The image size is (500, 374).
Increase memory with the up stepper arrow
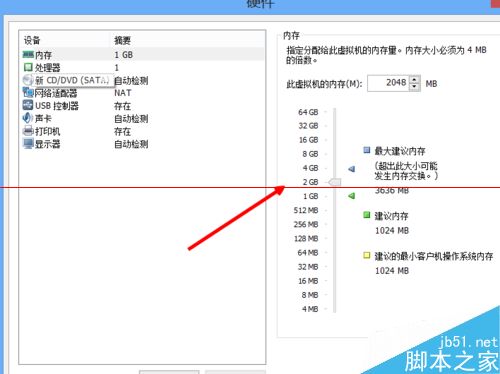414,79
